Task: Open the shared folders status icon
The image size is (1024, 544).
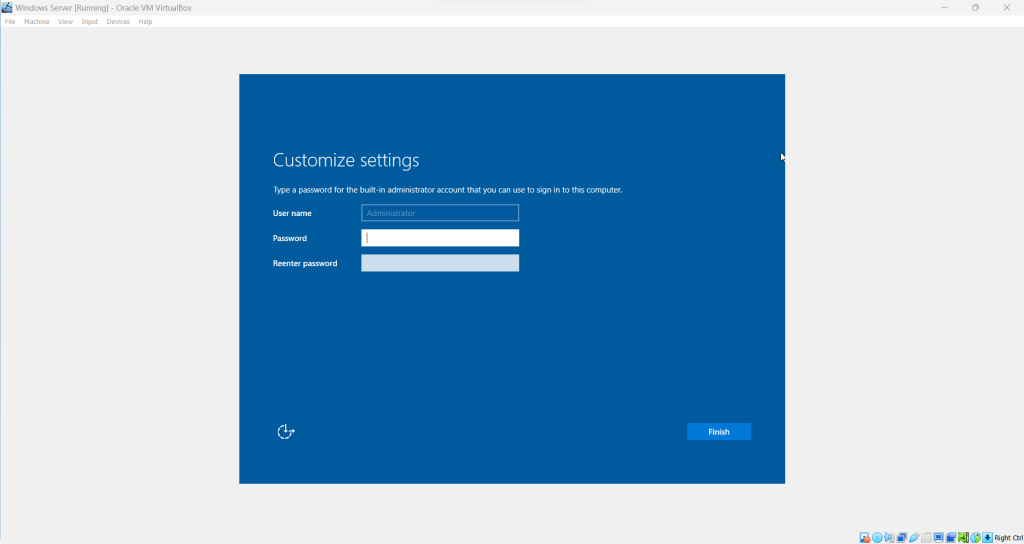Action: pos(926,537)
